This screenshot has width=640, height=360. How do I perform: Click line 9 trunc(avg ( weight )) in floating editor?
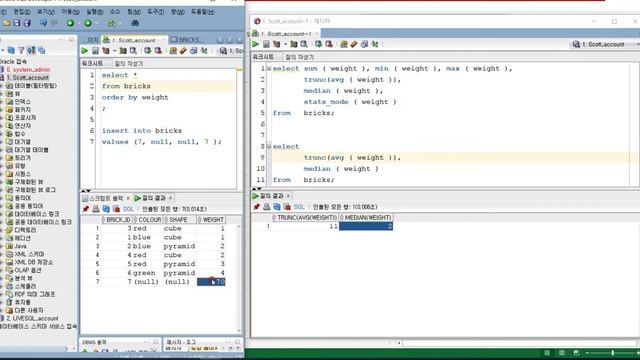352,158
